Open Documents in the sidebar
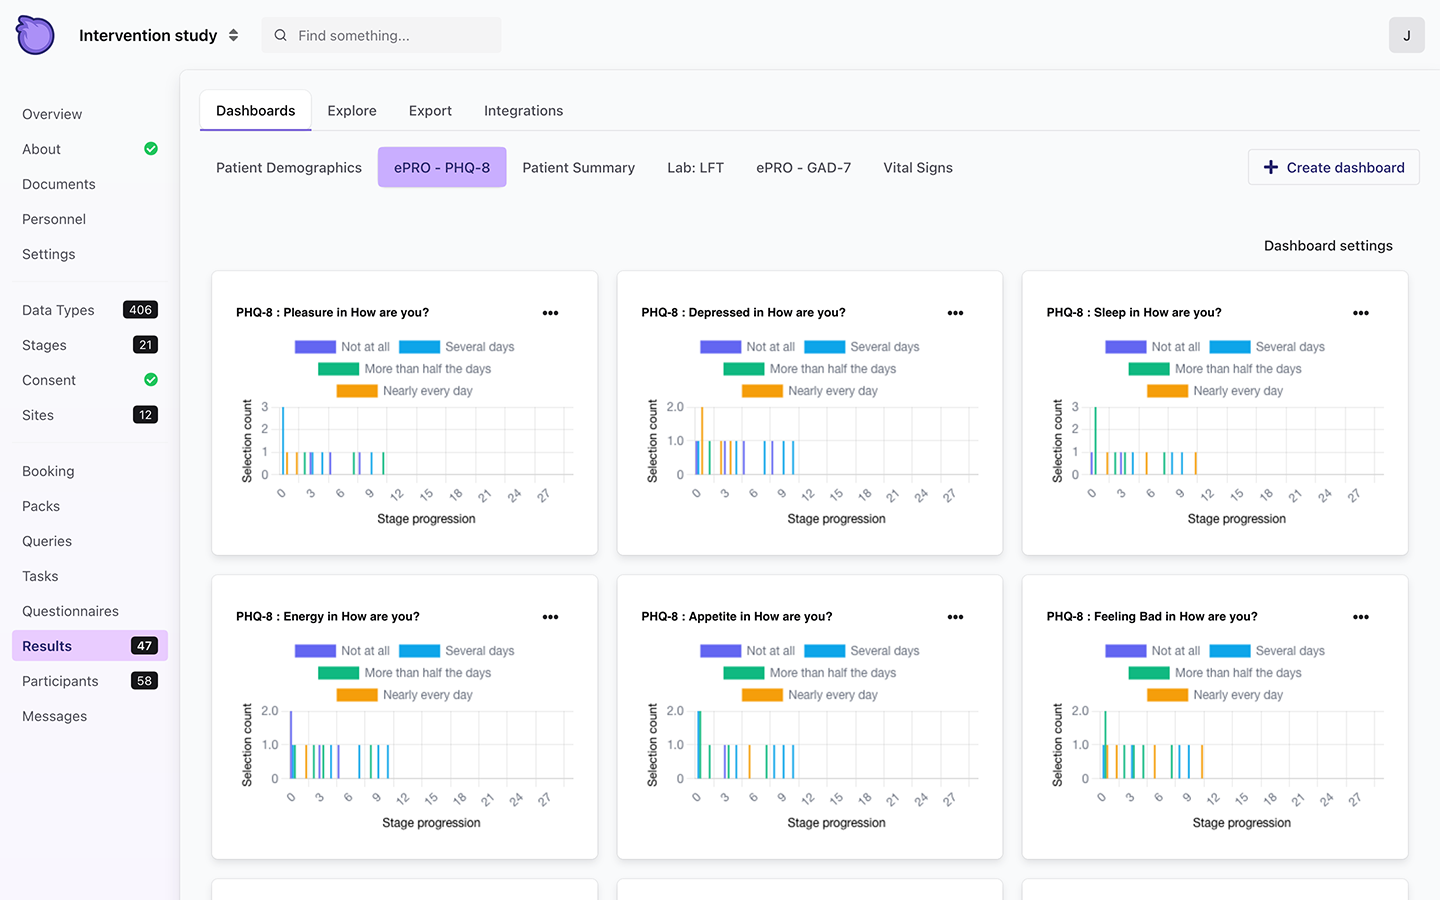The width and height of the screenshot is (1440, 900). pyautogui.click(x=59, y=184)
